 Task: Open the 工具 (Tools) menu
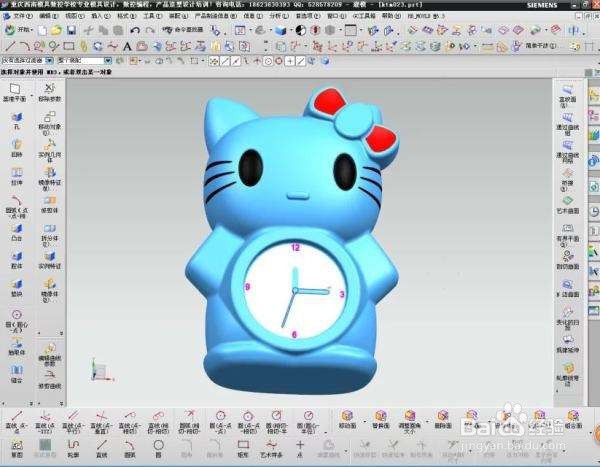point(152,16)
